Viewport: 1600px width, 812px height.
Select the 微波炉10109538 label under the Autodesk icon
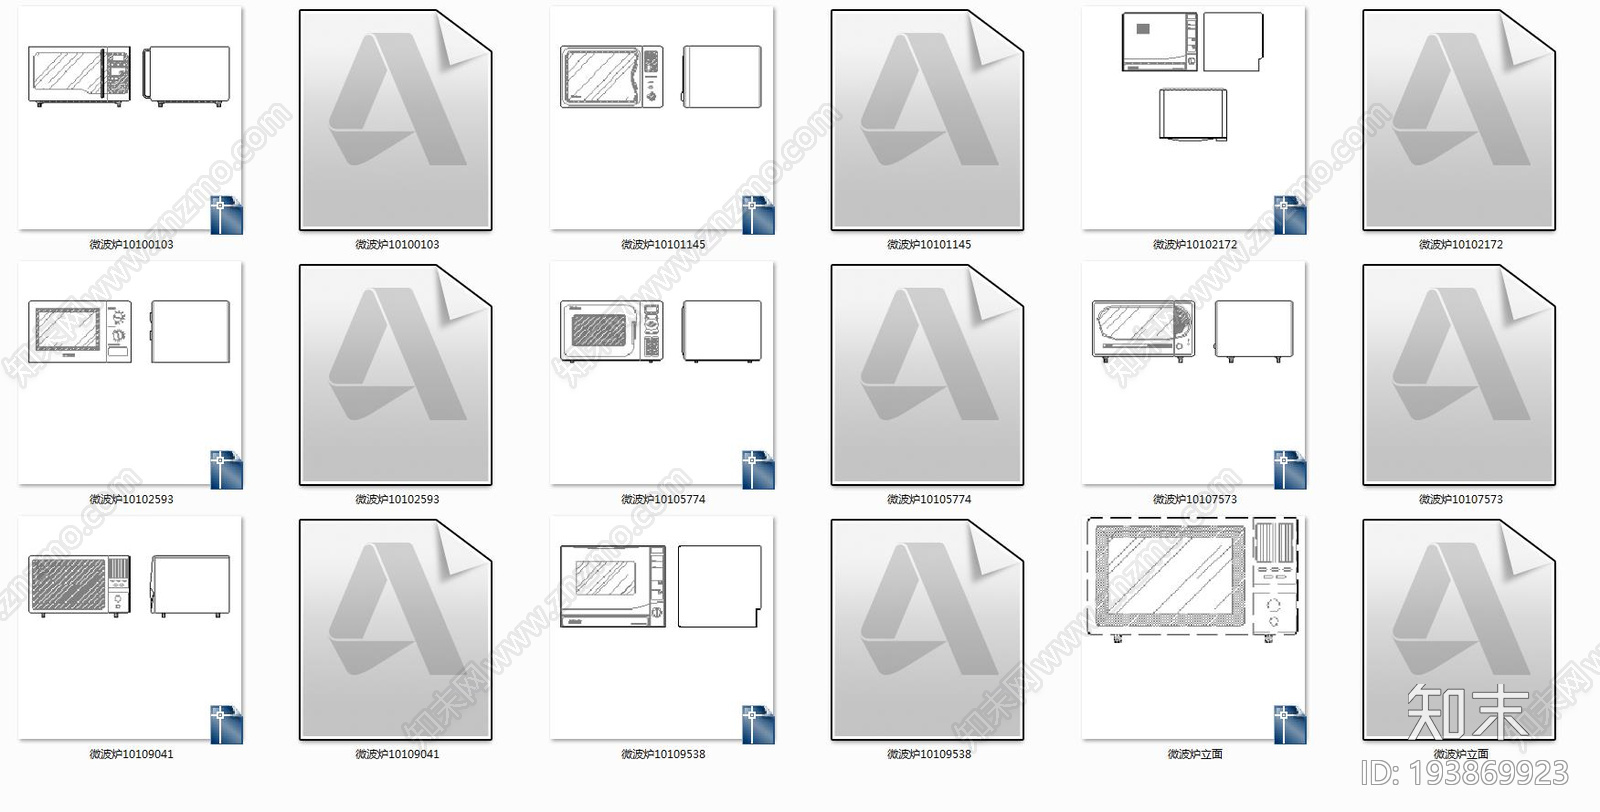929,754
